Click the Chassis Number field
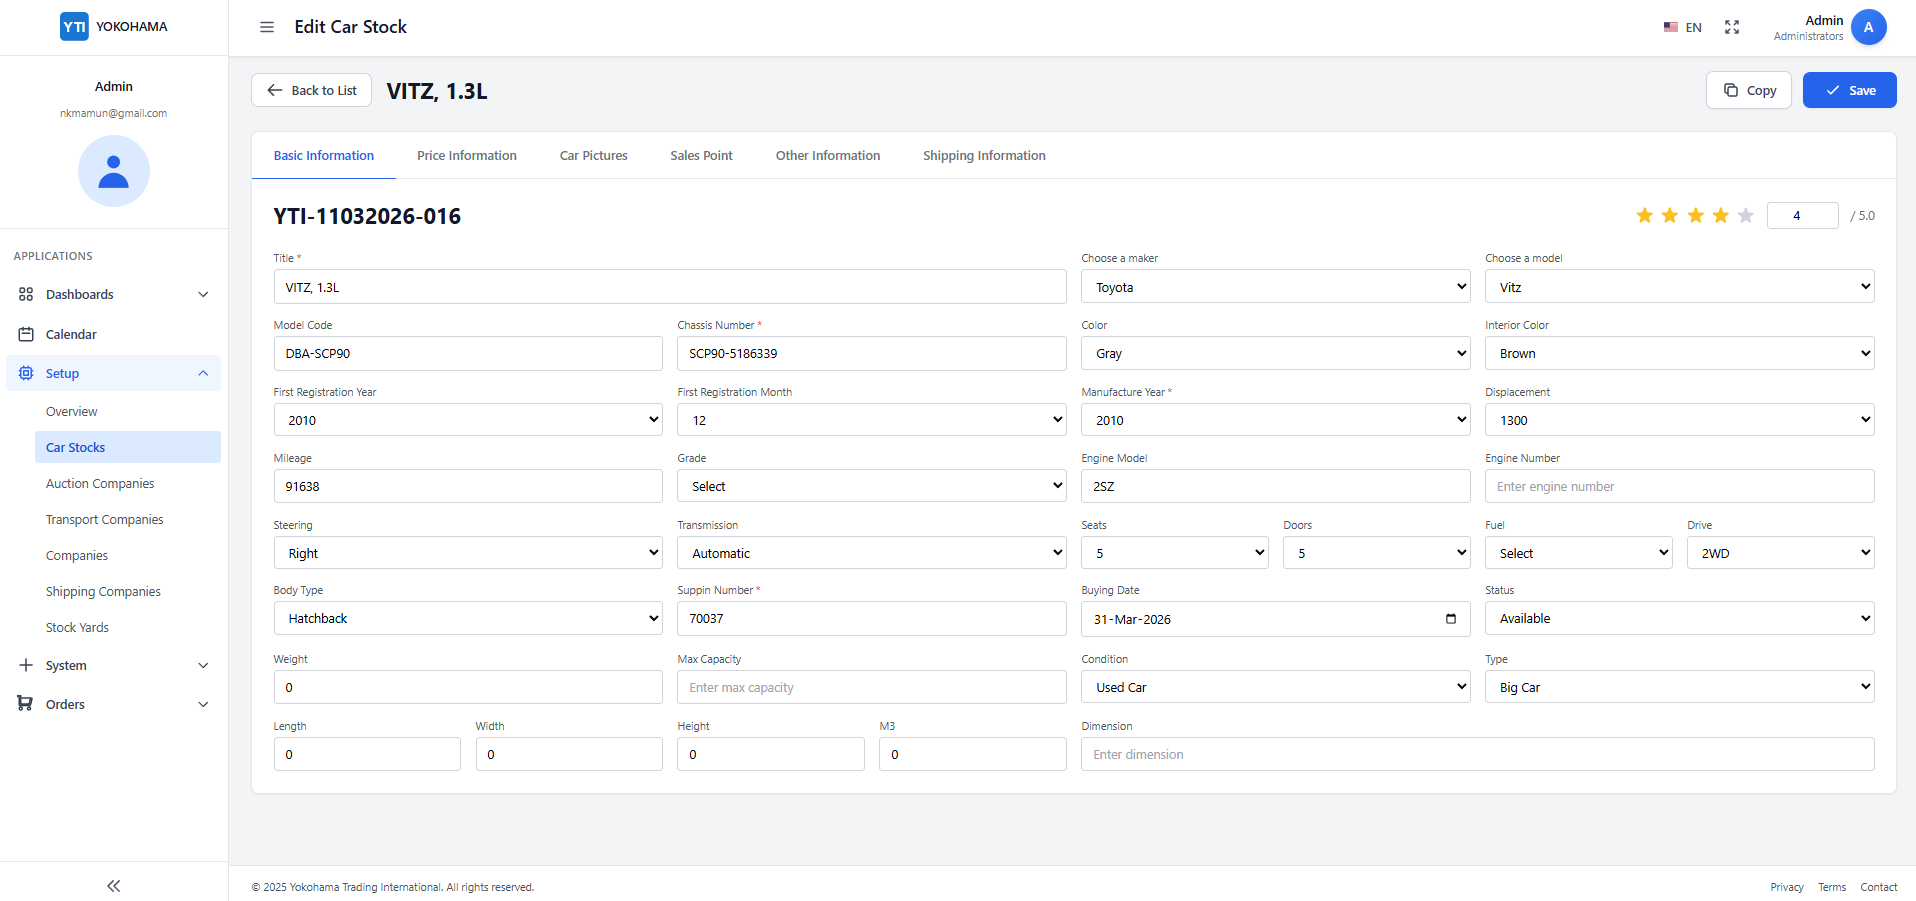Image resolution: width=1916 pixels, height=901 pixels. coord(872,353)
